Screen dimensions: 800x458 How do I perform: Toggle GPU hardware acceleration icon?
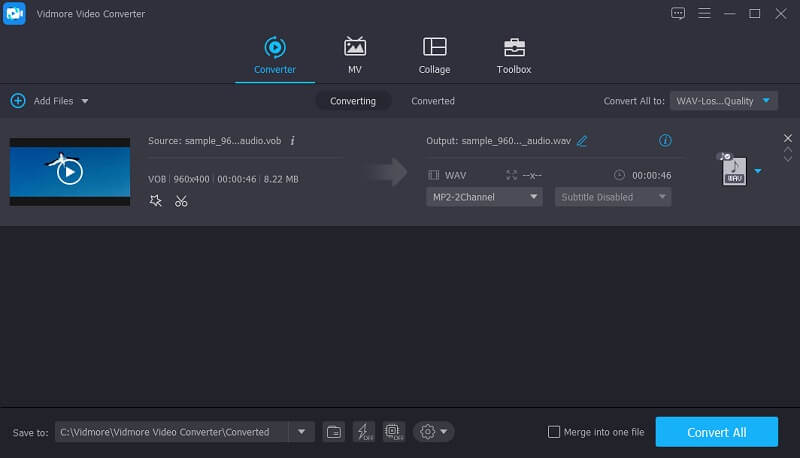[392, 432]
